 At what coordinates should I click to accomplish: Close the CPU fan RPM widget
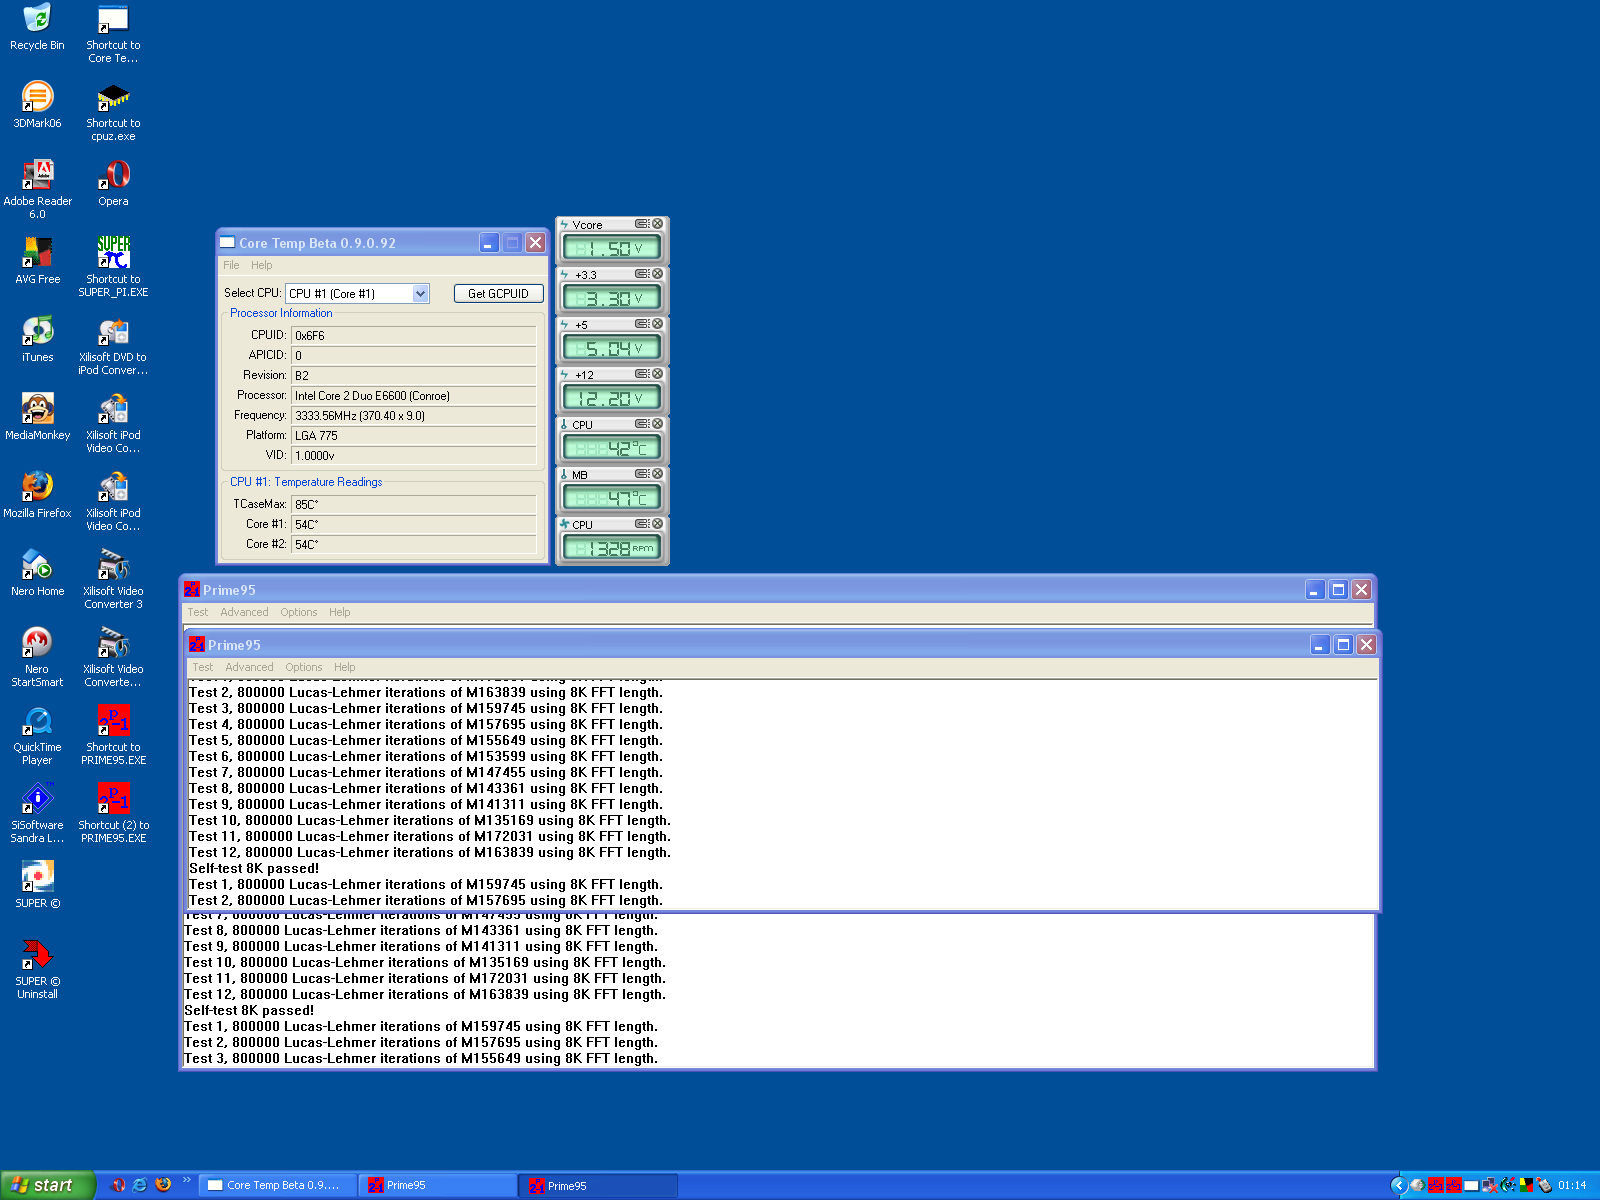[x=658, y=524]
